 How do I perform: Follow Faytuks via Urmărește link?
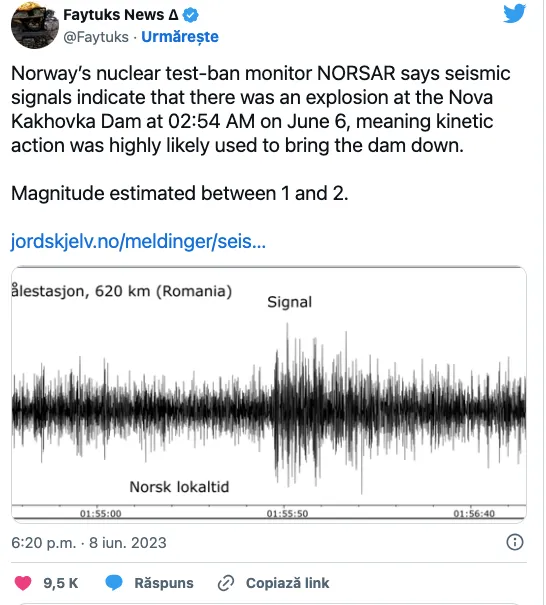click(x=180, y=37)
